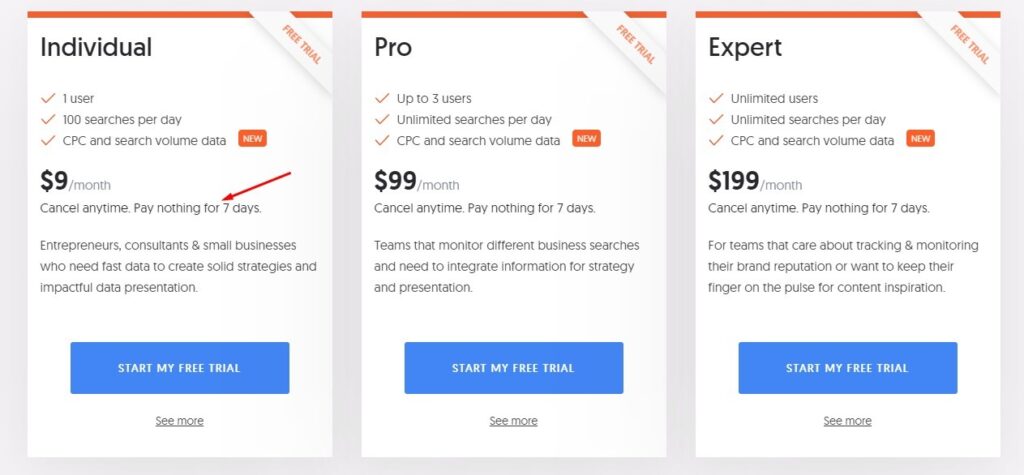1024x475 pixels.
Task: Start free trial for Individual plan
Action: click(x=180, y=368)
